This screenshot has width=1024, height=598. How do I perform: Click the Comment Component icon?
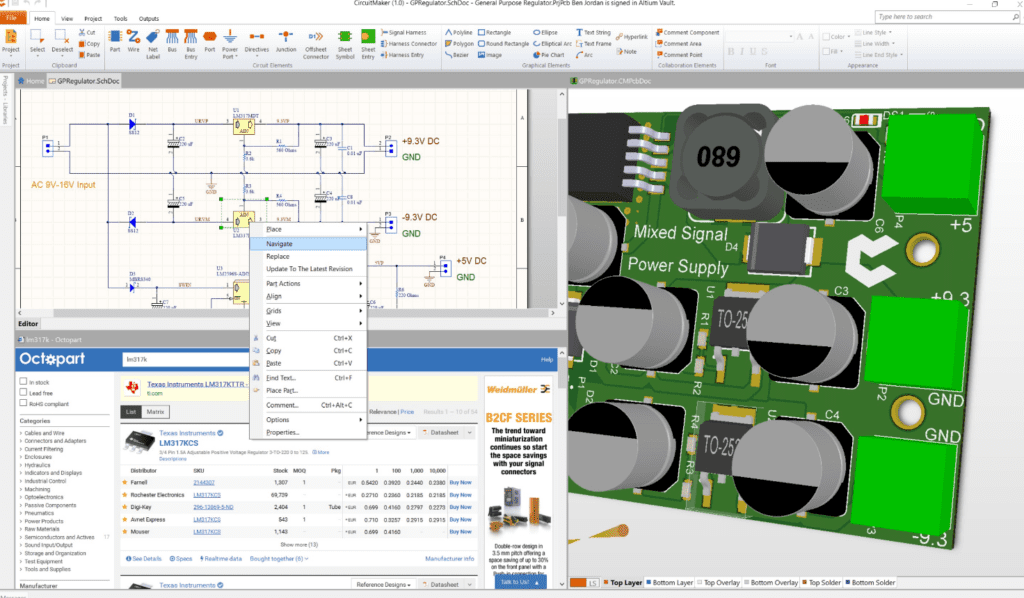pyautogui.click(x=688, y=31)
